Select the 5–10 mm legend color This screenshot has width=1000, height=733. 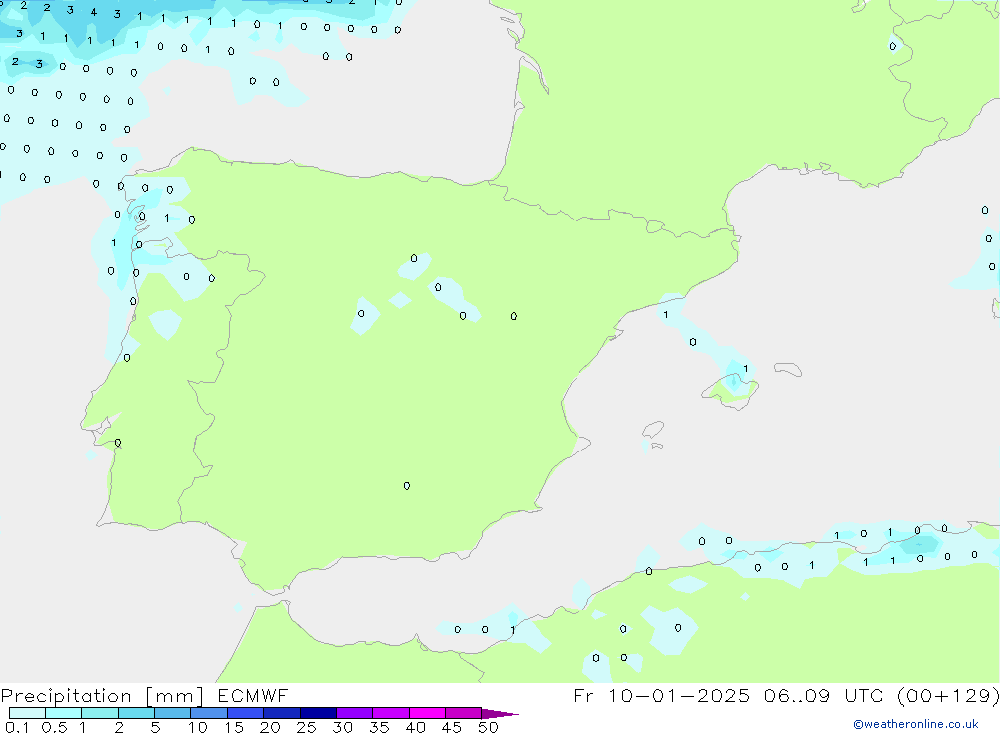[173, 713]
